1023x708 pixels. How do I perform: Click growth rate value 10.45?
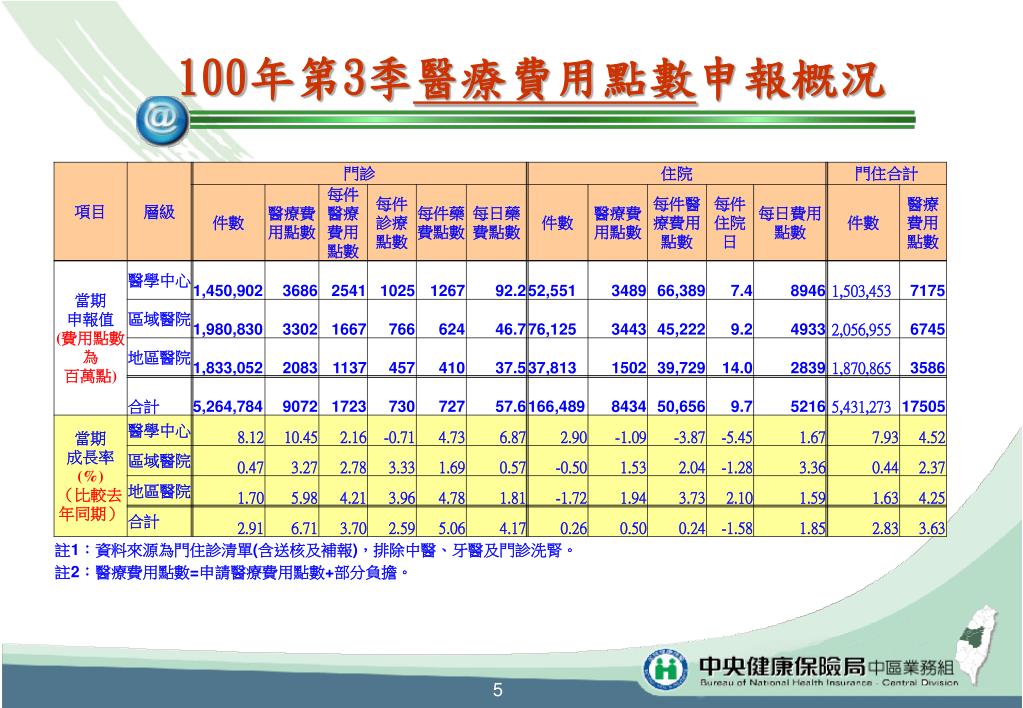click(x=301, y=437)
